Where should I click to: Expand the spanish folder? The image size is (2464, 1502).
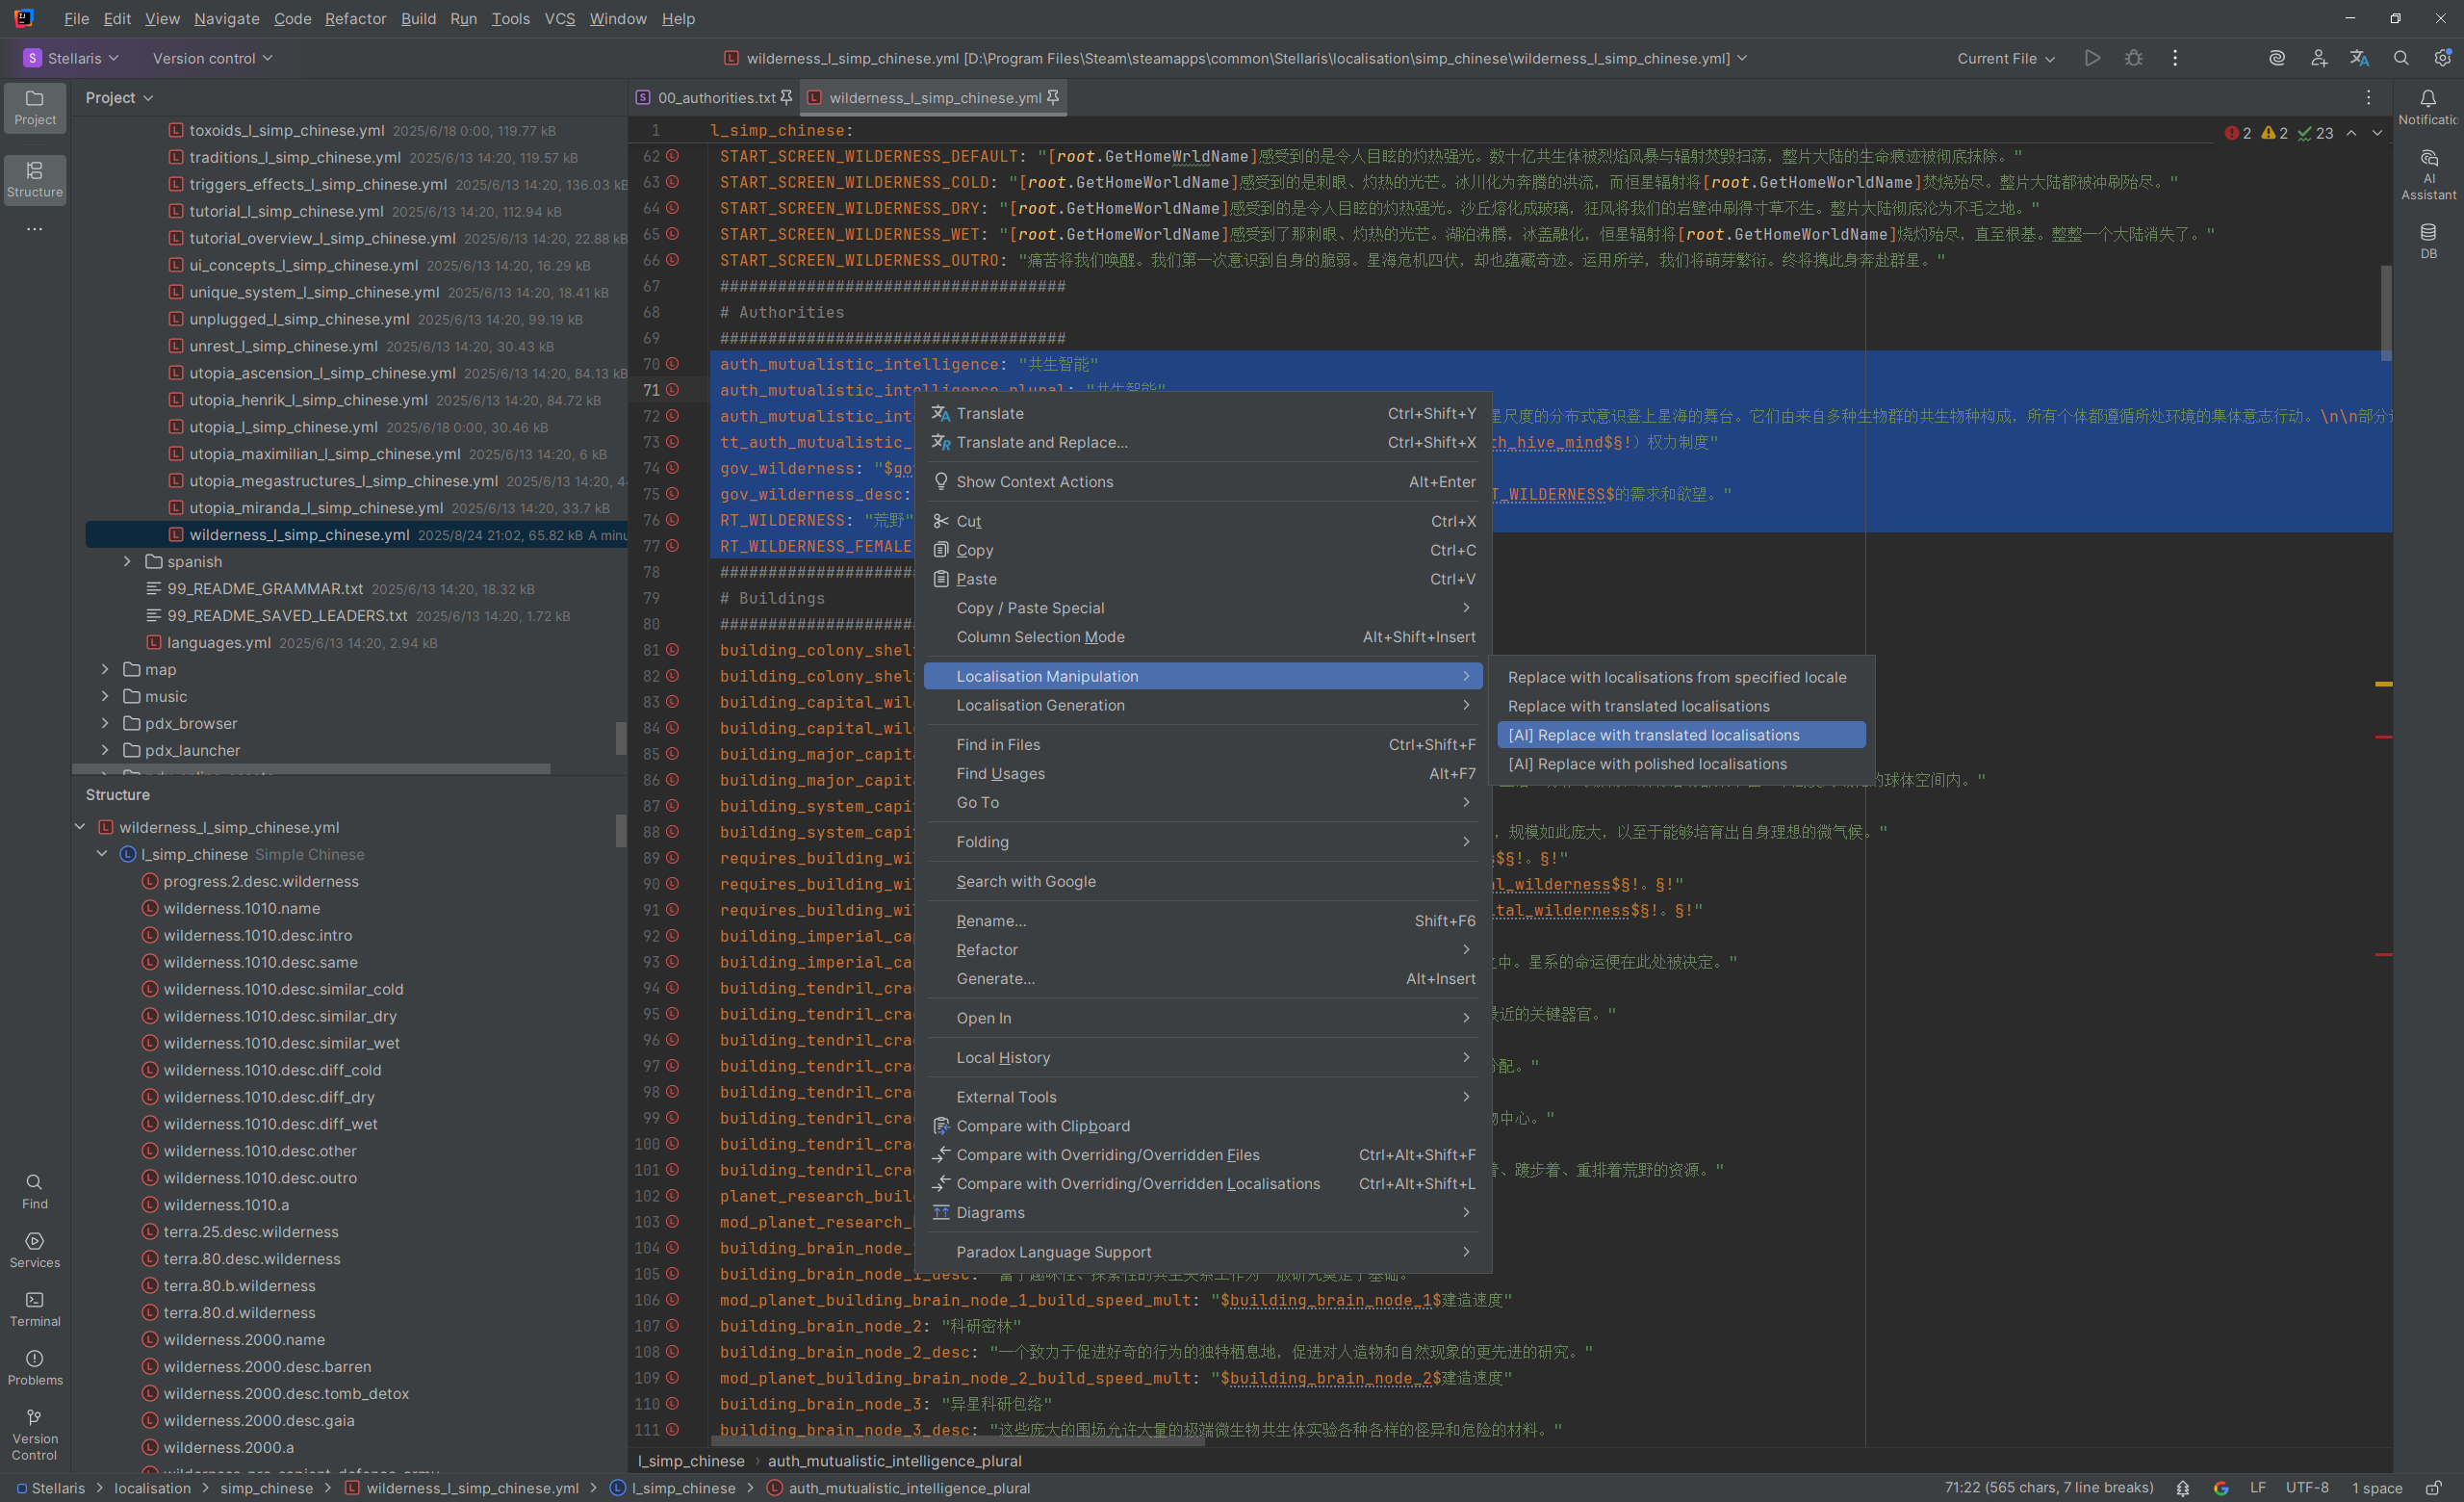(x=127, y=561)
